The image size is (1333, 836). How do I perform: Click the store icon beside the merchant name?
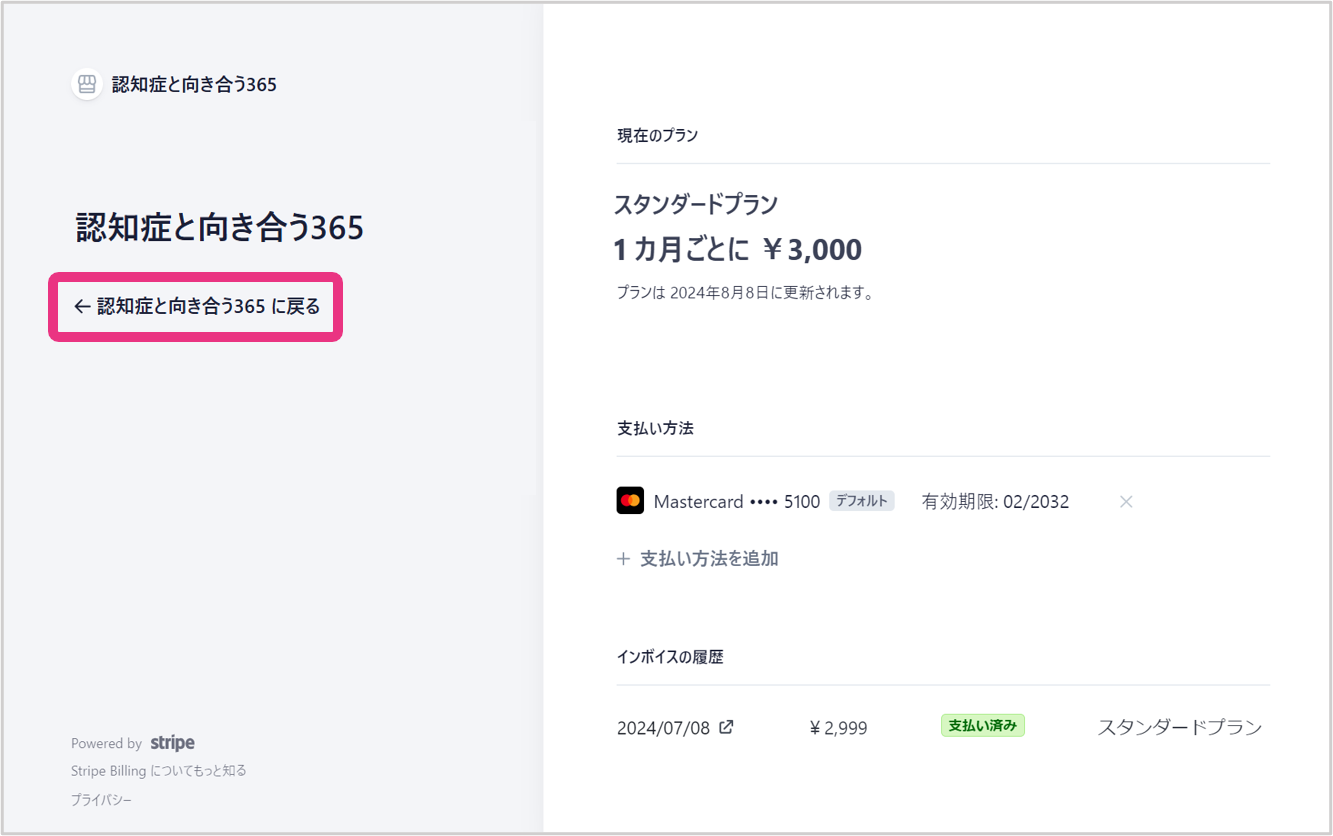click(87, 84)
